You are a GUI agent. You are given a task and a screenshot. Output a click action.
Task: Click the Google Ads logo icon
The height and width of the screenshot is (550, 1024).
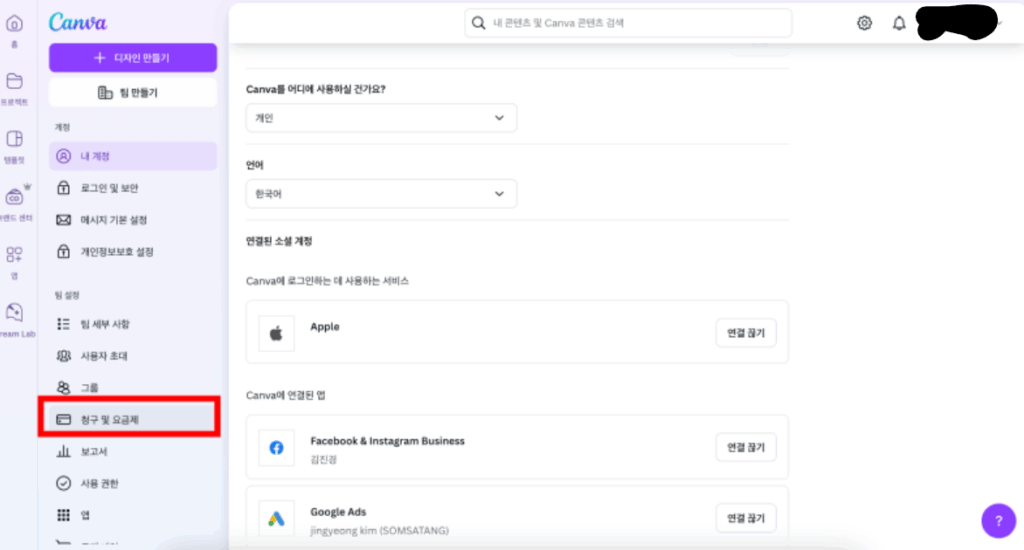276,519
